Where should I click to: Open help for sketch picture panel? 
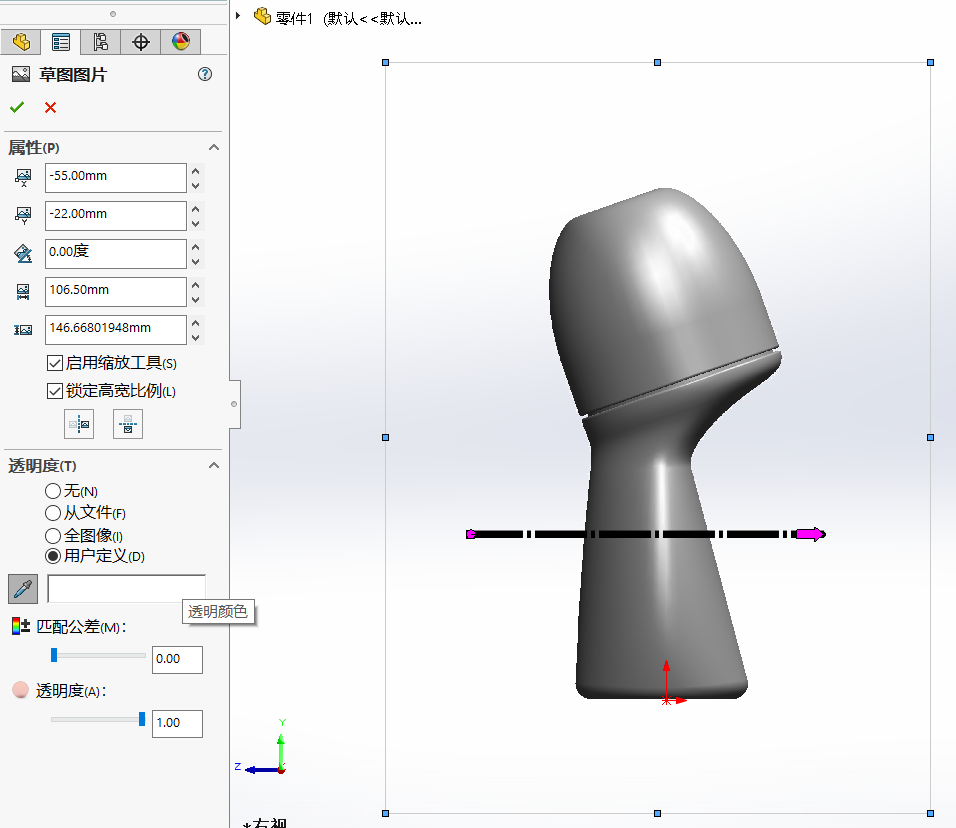(205, 74)
